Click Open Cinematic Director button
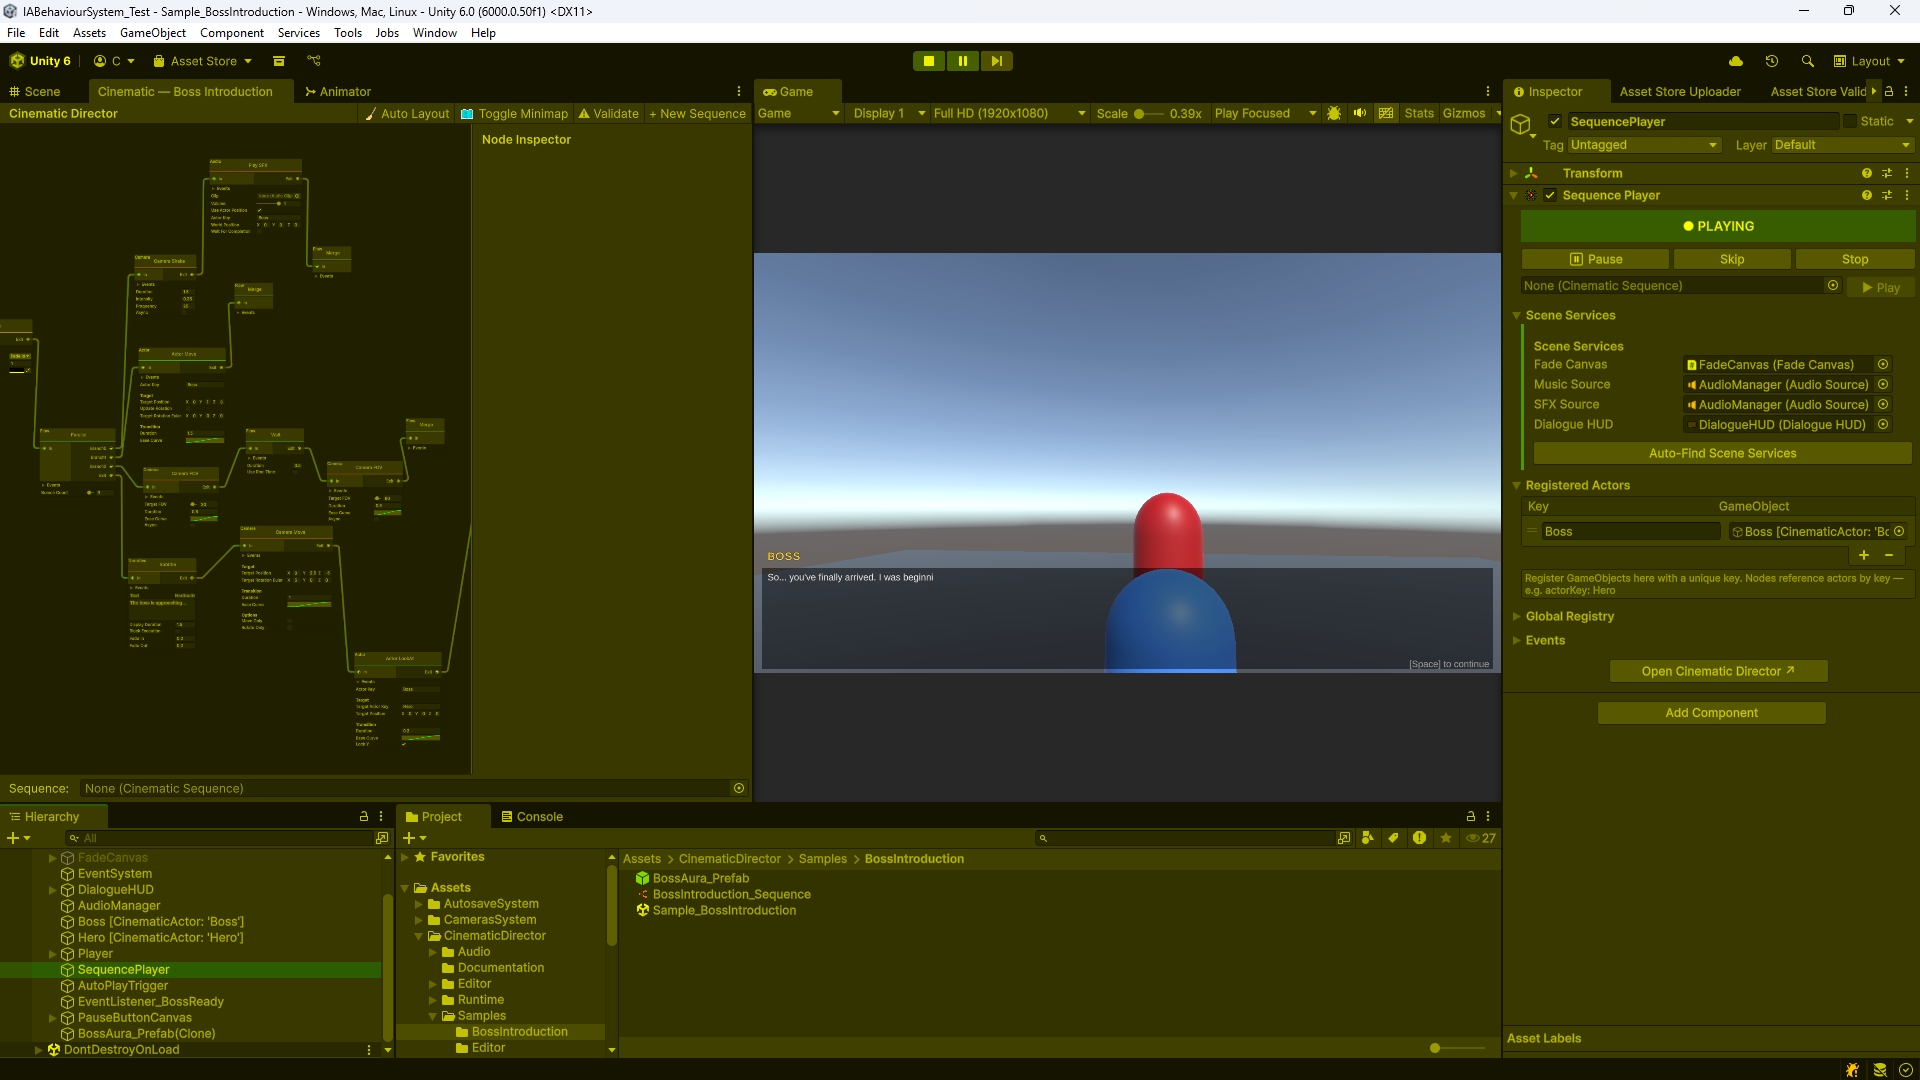1920x1080 pixels. [x=1718, y=671]
